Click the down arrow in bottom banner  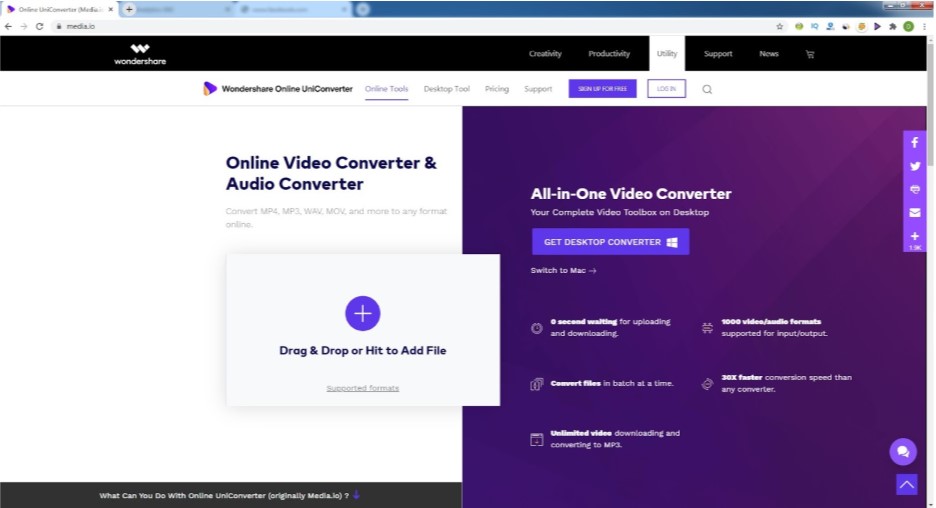click(356, 495)
